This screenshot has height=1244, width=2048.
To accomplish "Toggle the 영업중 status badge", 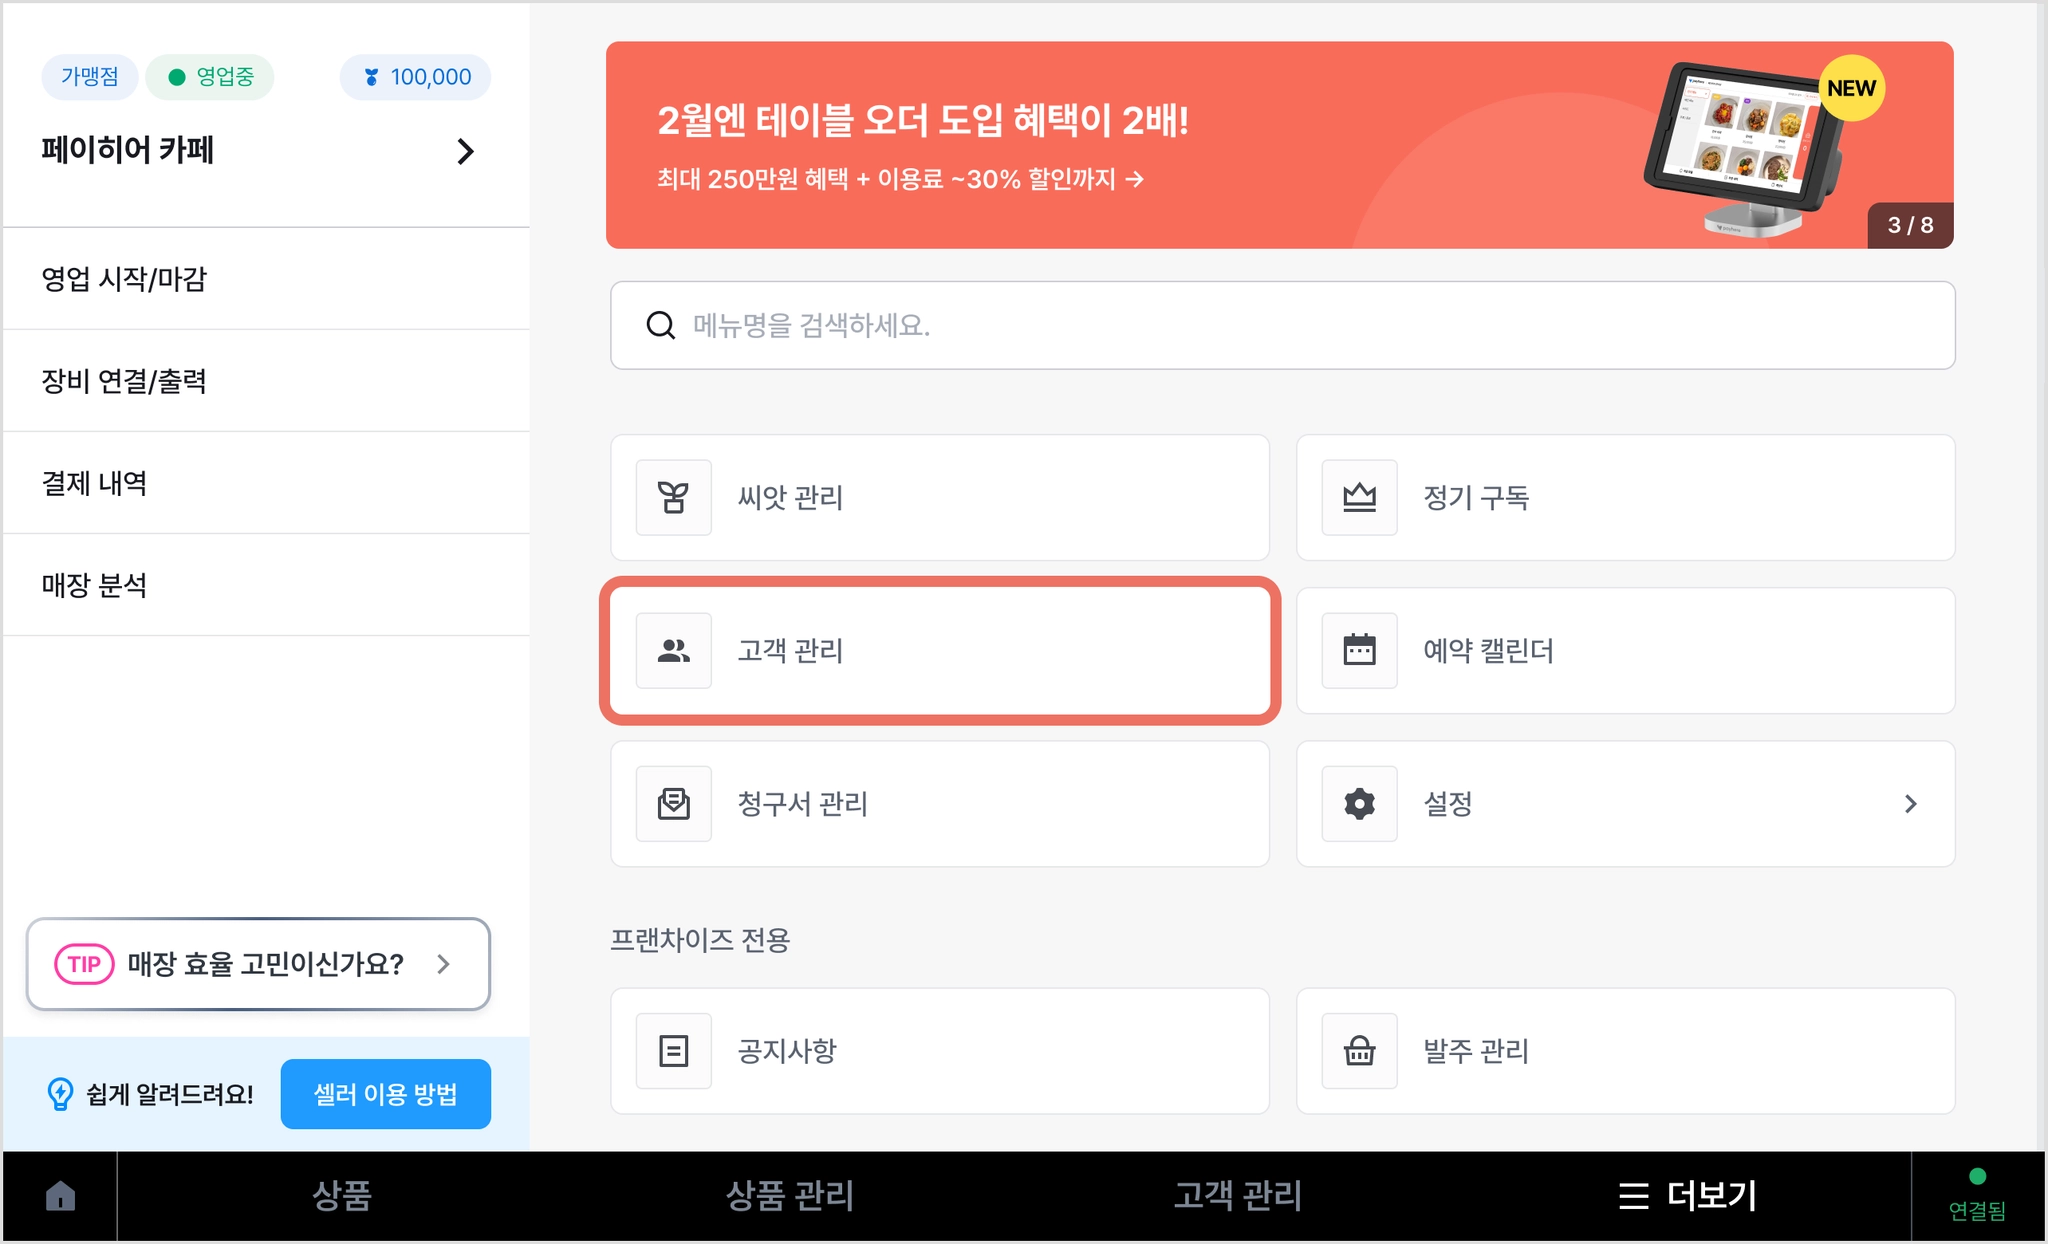I will pos(210,77).
